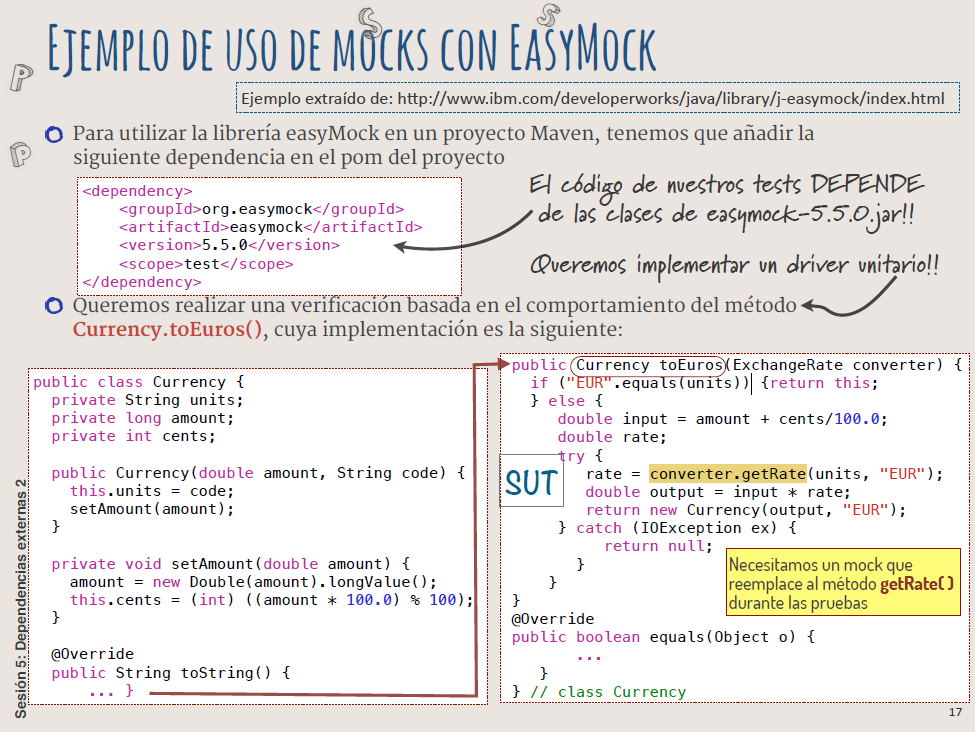Click the bold getRate() text in yellow note

click(917, 583)
